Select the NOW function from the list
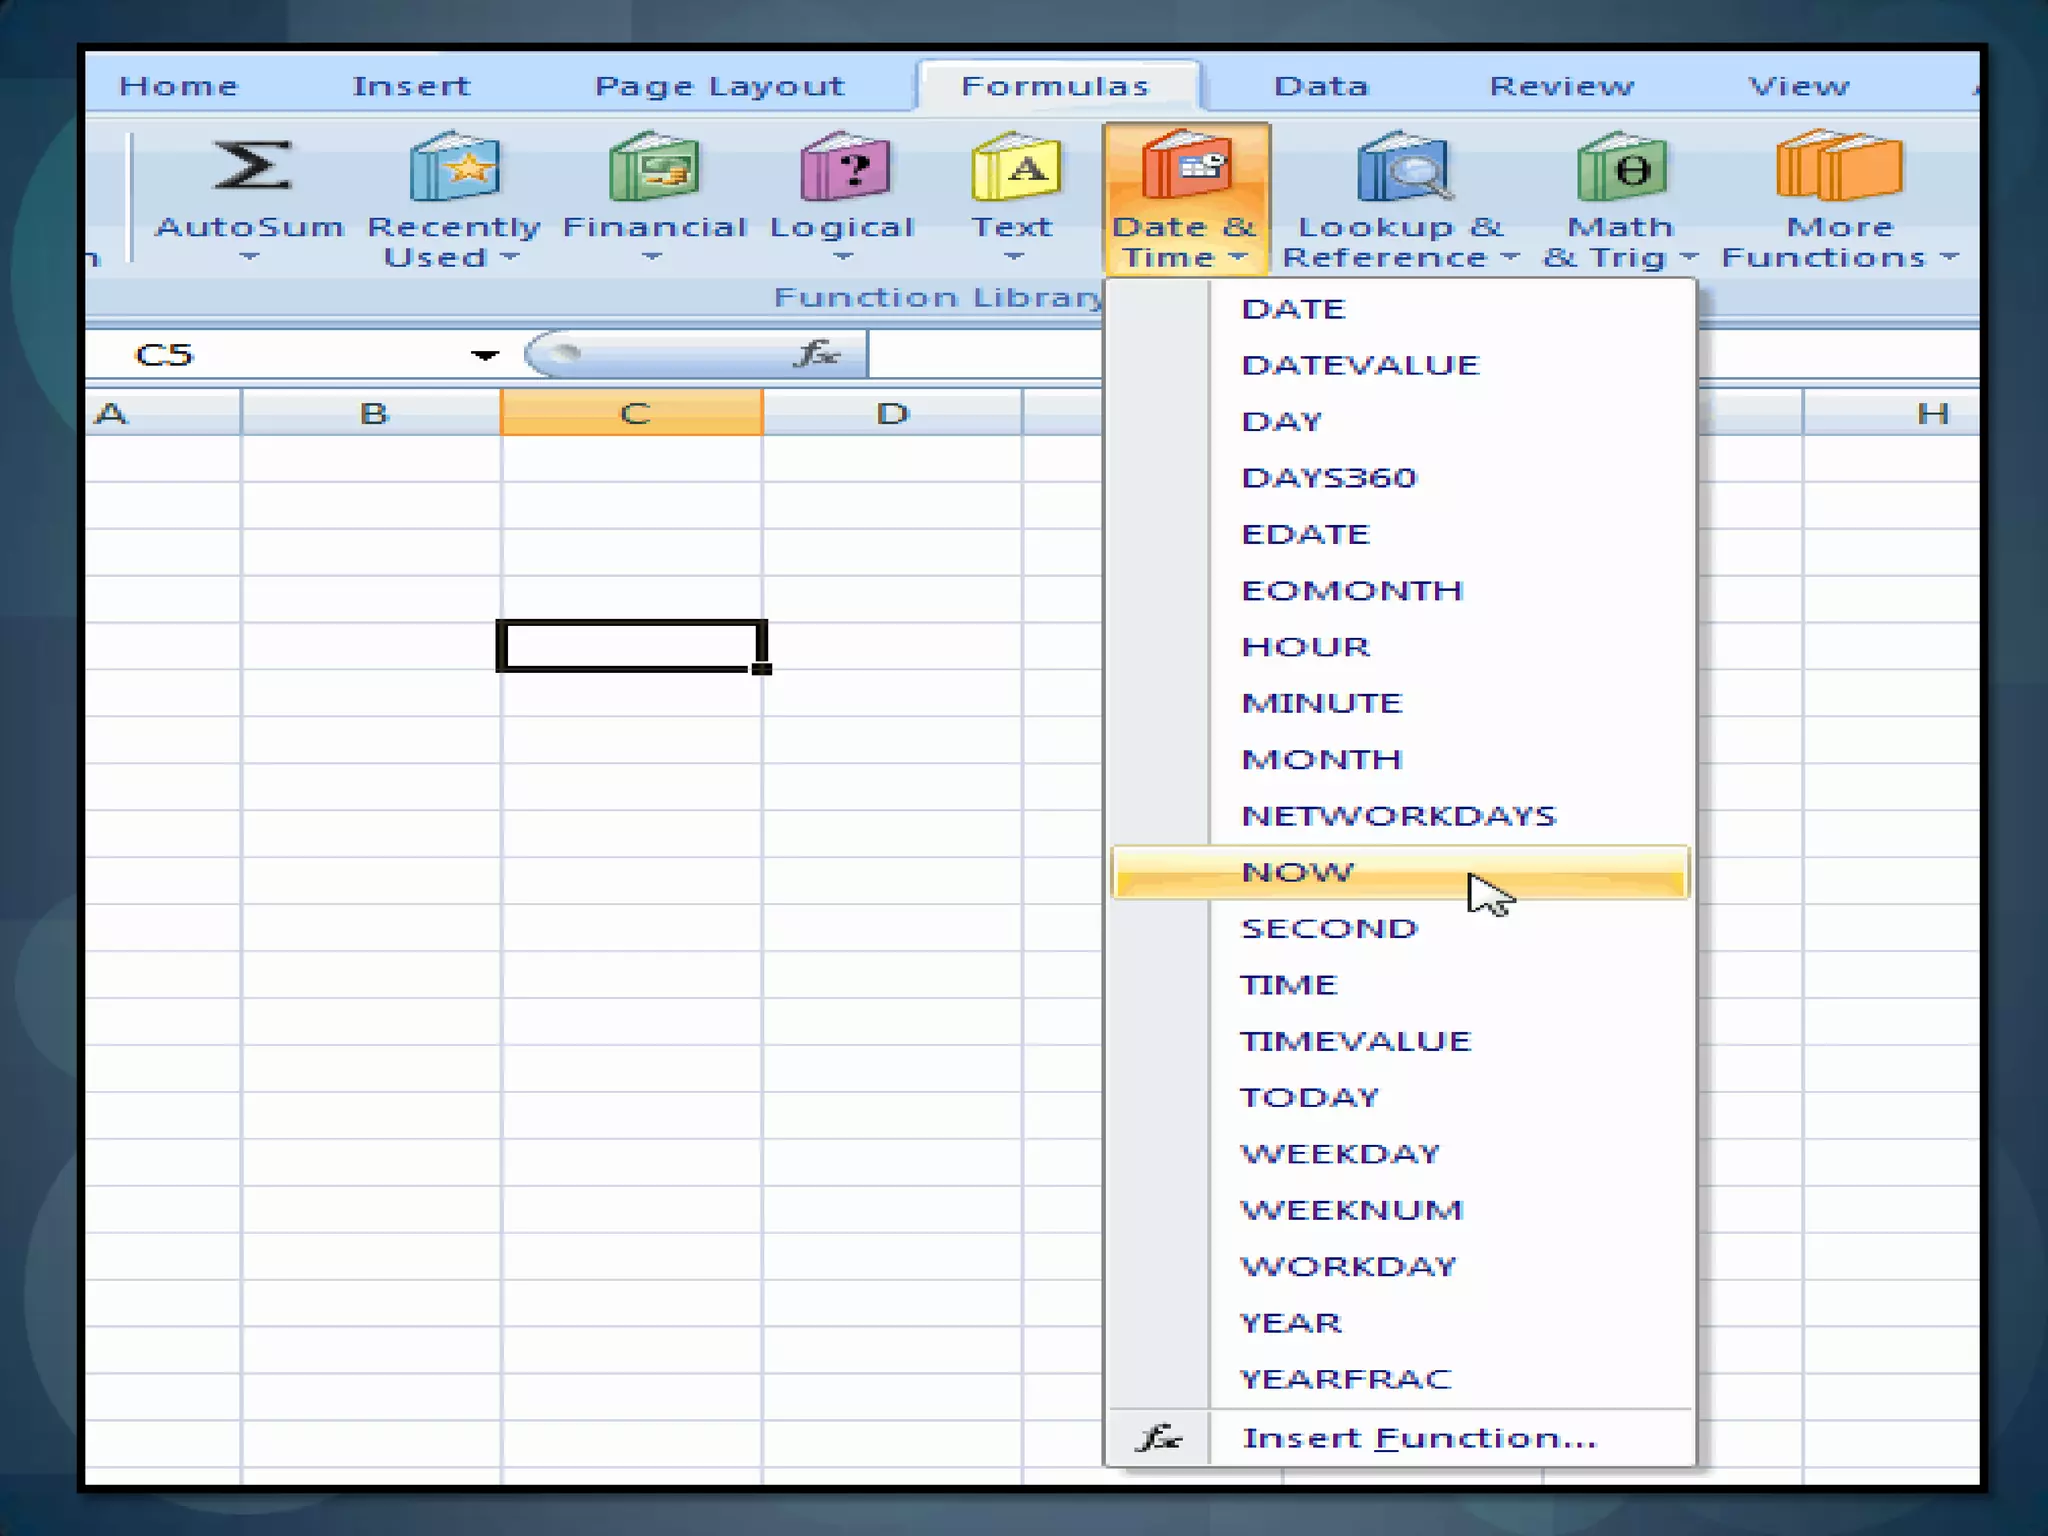The width and height of the screenshot is (2048, 1536). tap(1297, 872)
